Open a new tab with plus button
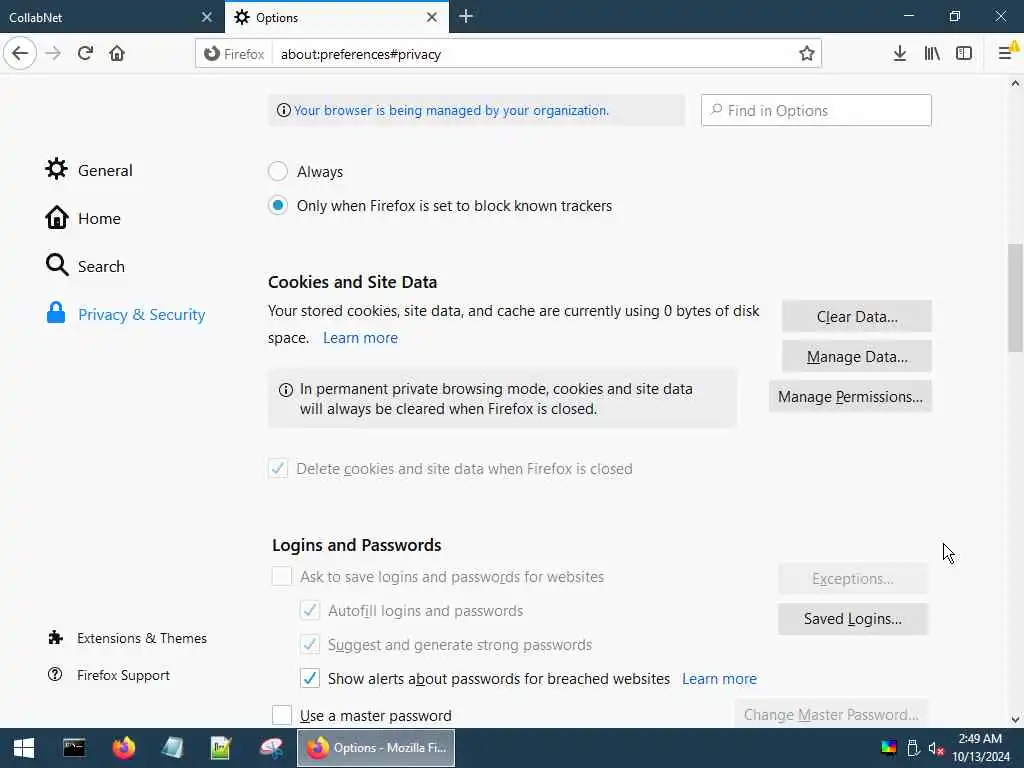The height and width of the screenshot is (768, 1024). pos(466,16)
